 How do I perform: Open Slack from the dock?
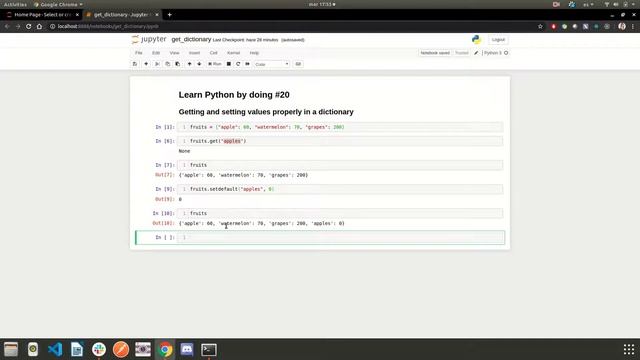99,349
